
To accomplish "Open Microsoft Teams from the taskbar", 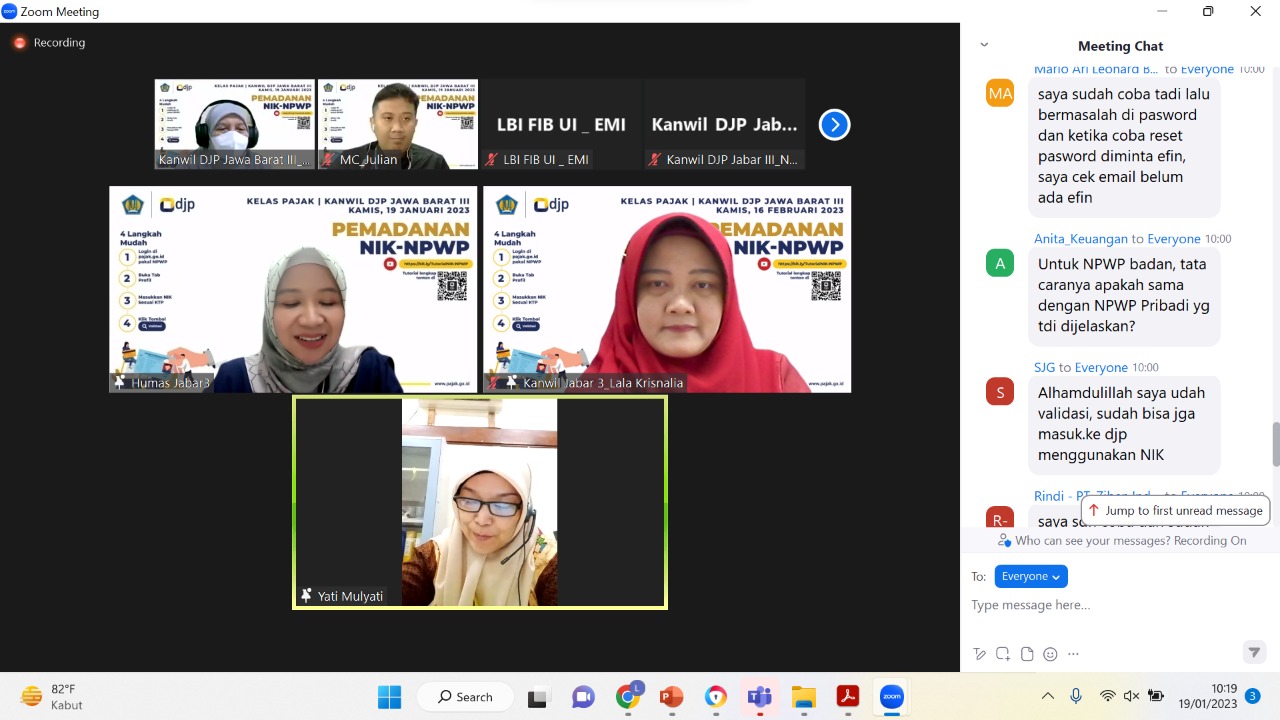I will pyautogui.click(x=759, y=697).
